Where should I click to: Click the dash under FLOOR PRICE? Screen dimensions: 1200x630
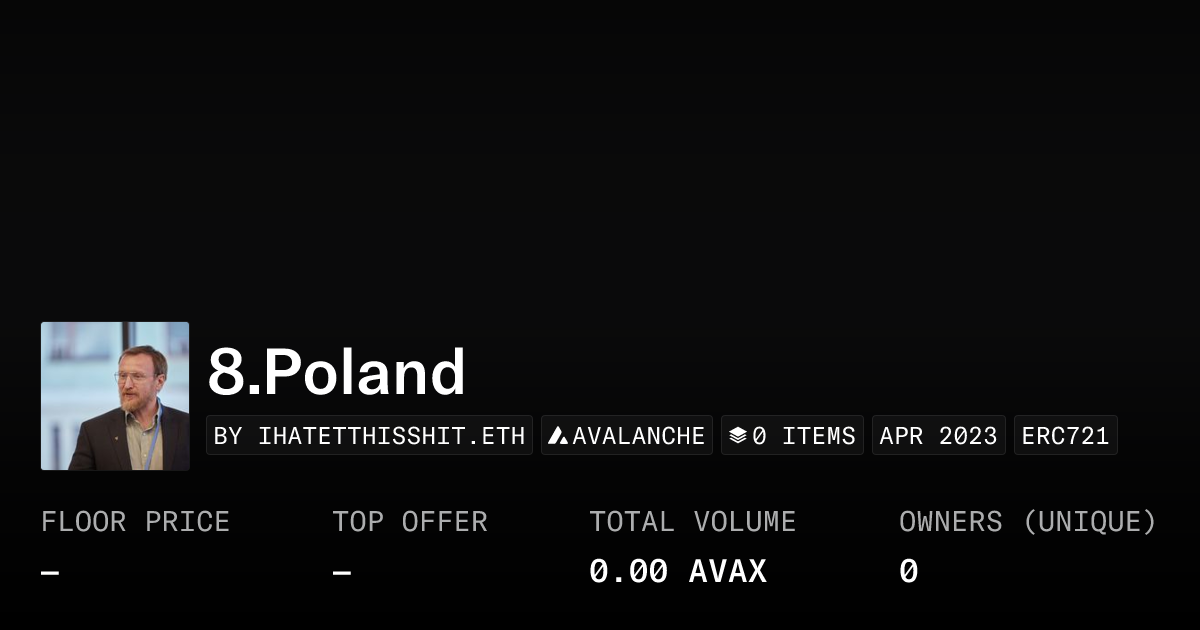pos(49,570)
